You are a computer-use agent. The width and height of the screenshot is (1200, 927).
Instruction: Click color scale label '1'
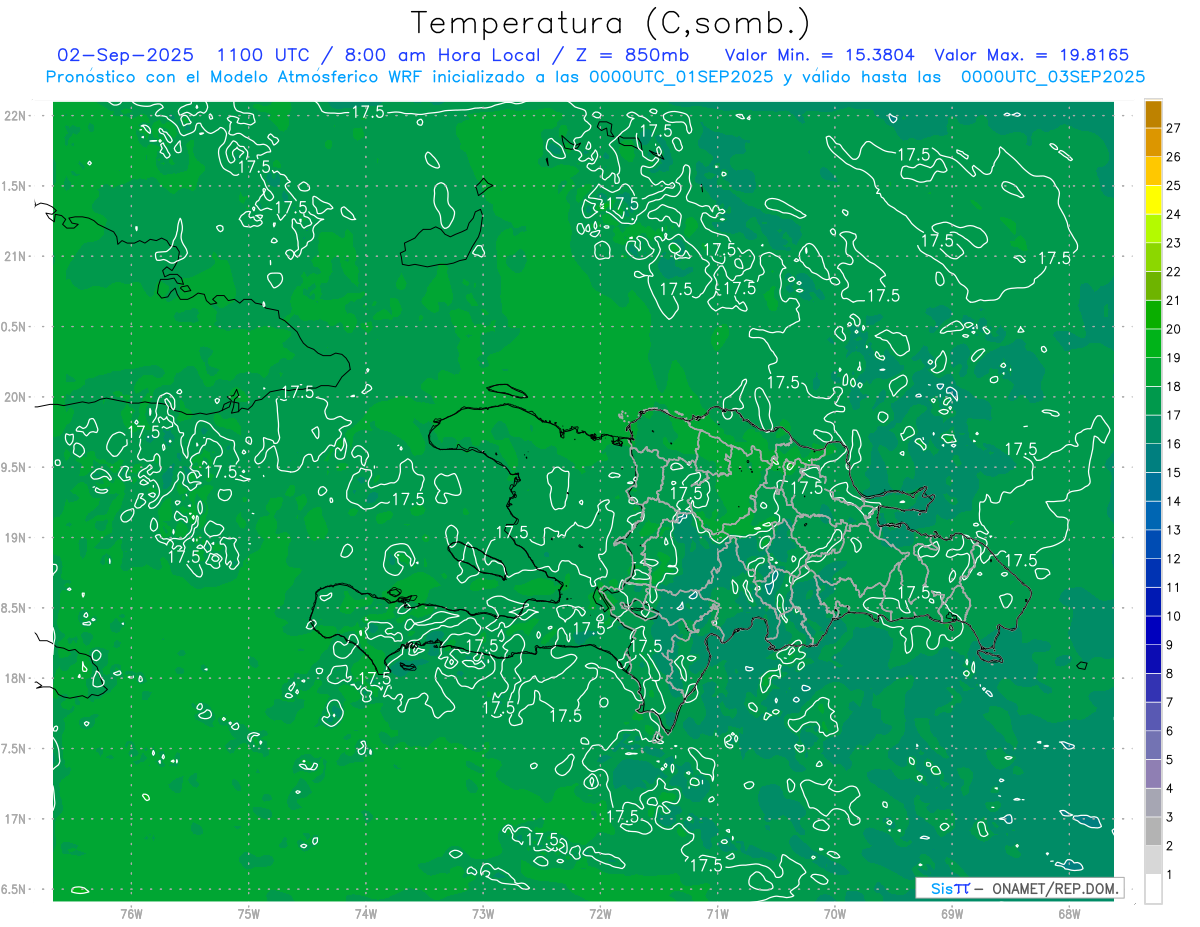coord(1170,874)
